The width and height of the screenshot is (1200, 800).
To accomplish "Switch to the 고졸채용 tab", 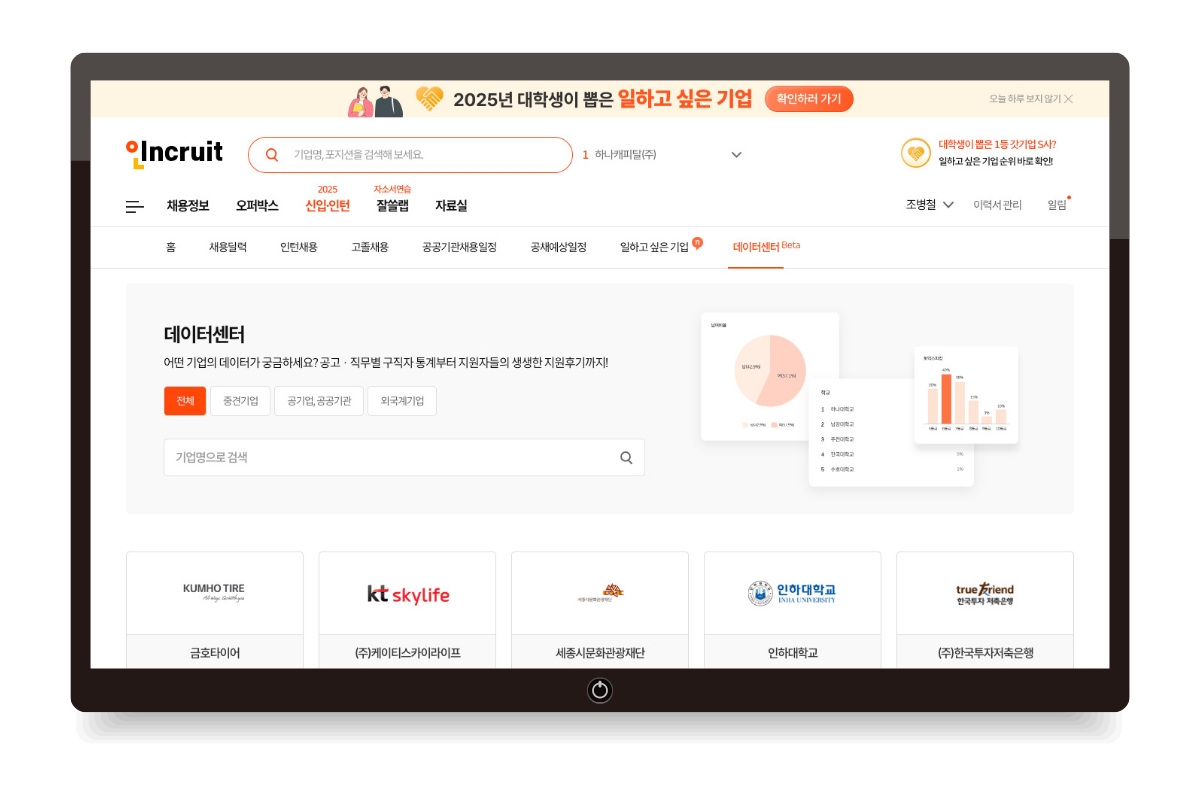I will click(370, 247).
